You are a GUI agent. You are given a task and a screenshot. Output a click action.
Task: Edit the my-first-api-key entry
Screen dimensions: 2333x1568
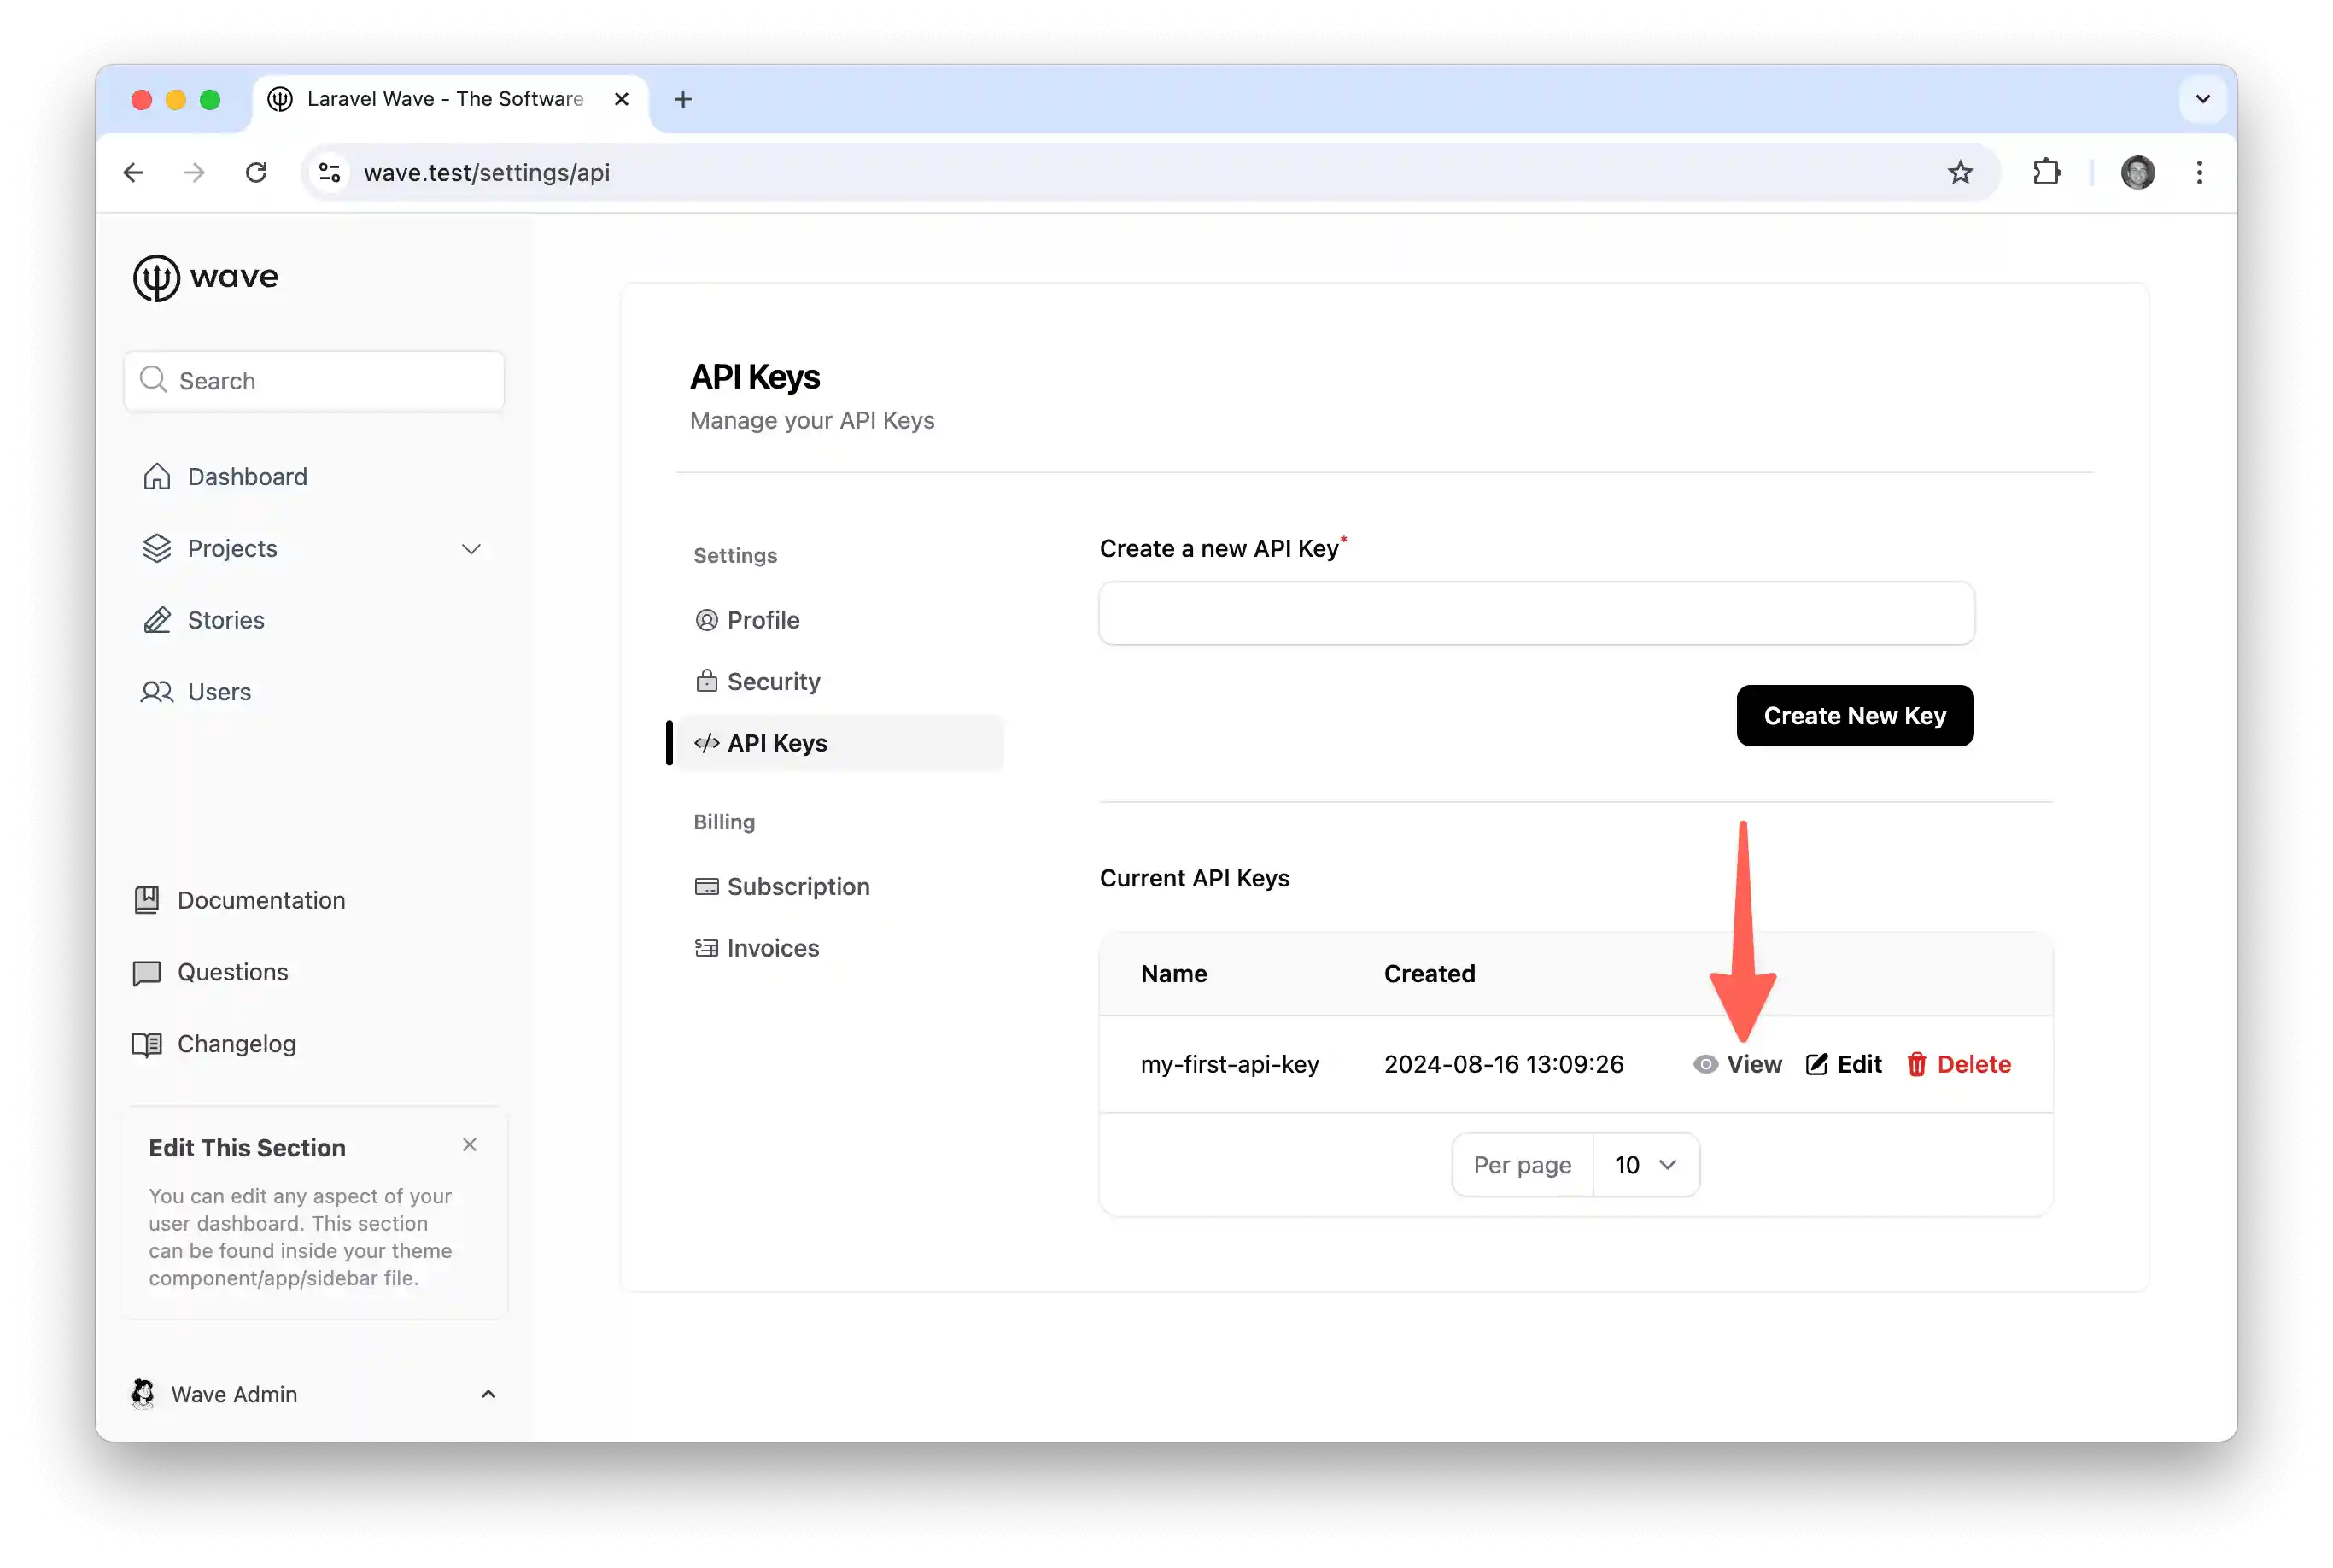click(x=1844, y=1064)
